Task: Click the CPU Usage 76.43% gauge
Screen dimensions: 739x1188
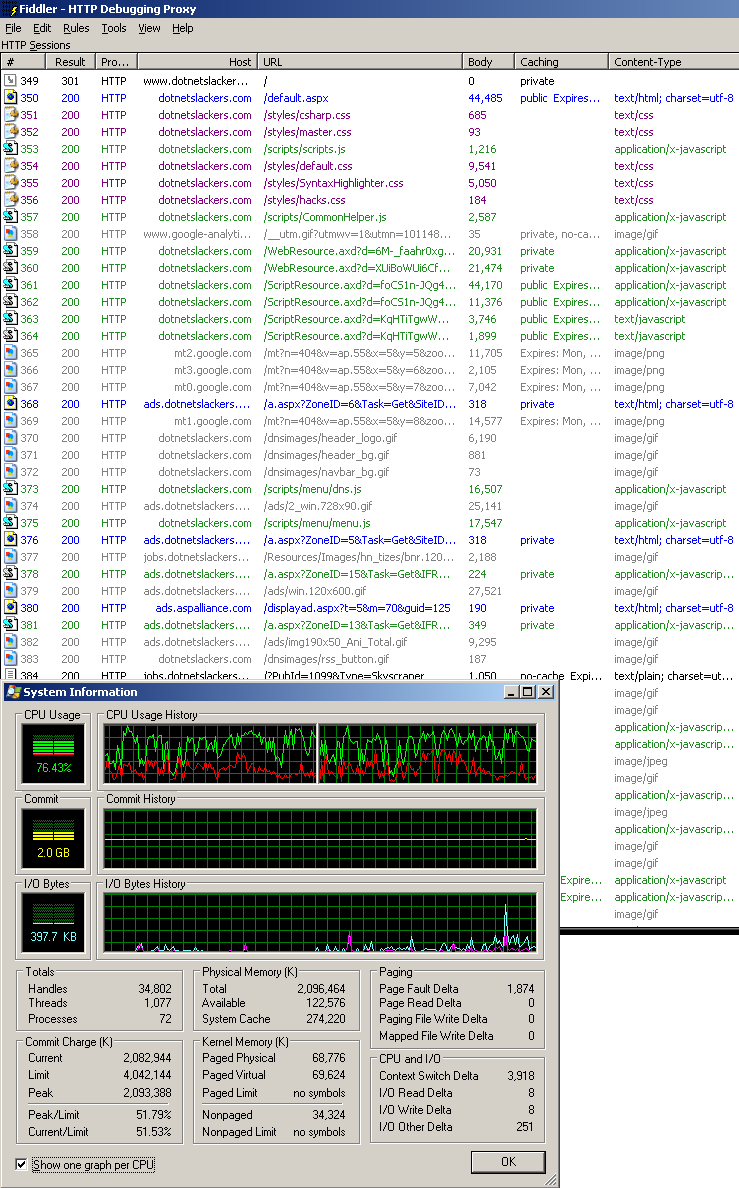Action: coord(53,753)
